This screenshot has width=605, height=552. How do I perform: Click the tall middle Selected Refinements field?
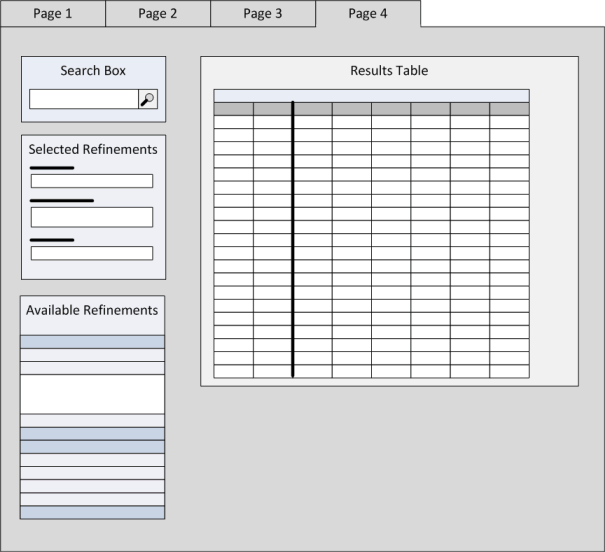tap(92, 217)
